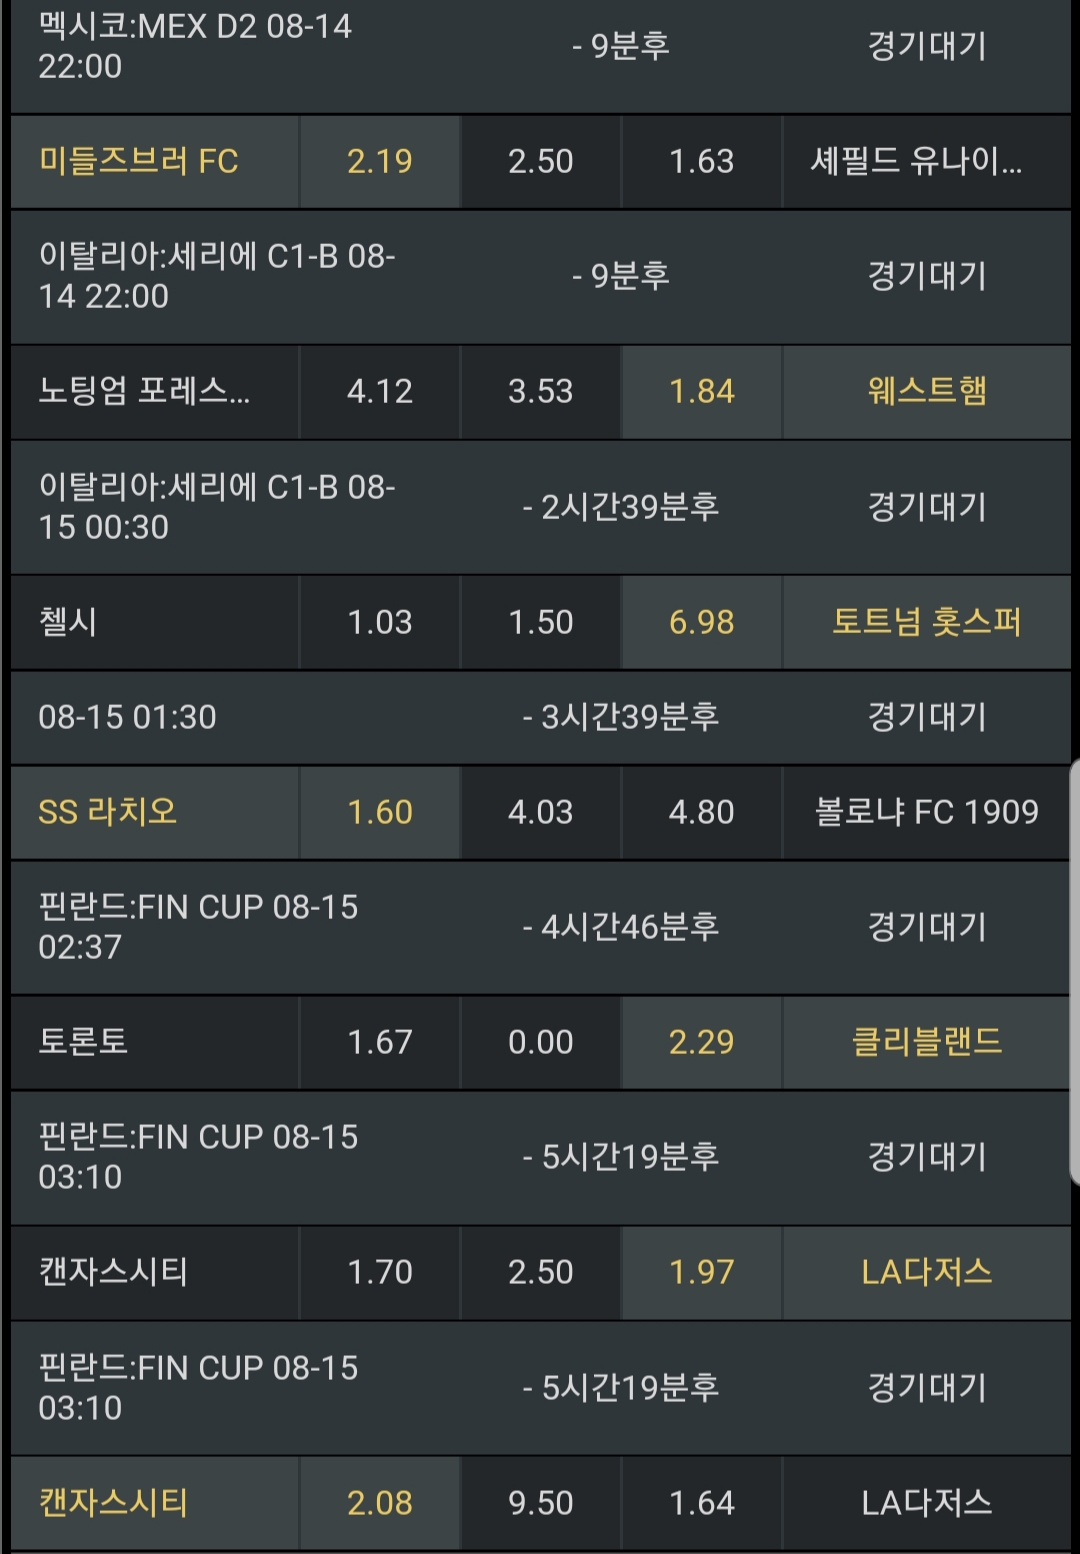Choose LA다저스 odds 1.97
Screen dimensions: 1080x1554
tap(701, 1272)
